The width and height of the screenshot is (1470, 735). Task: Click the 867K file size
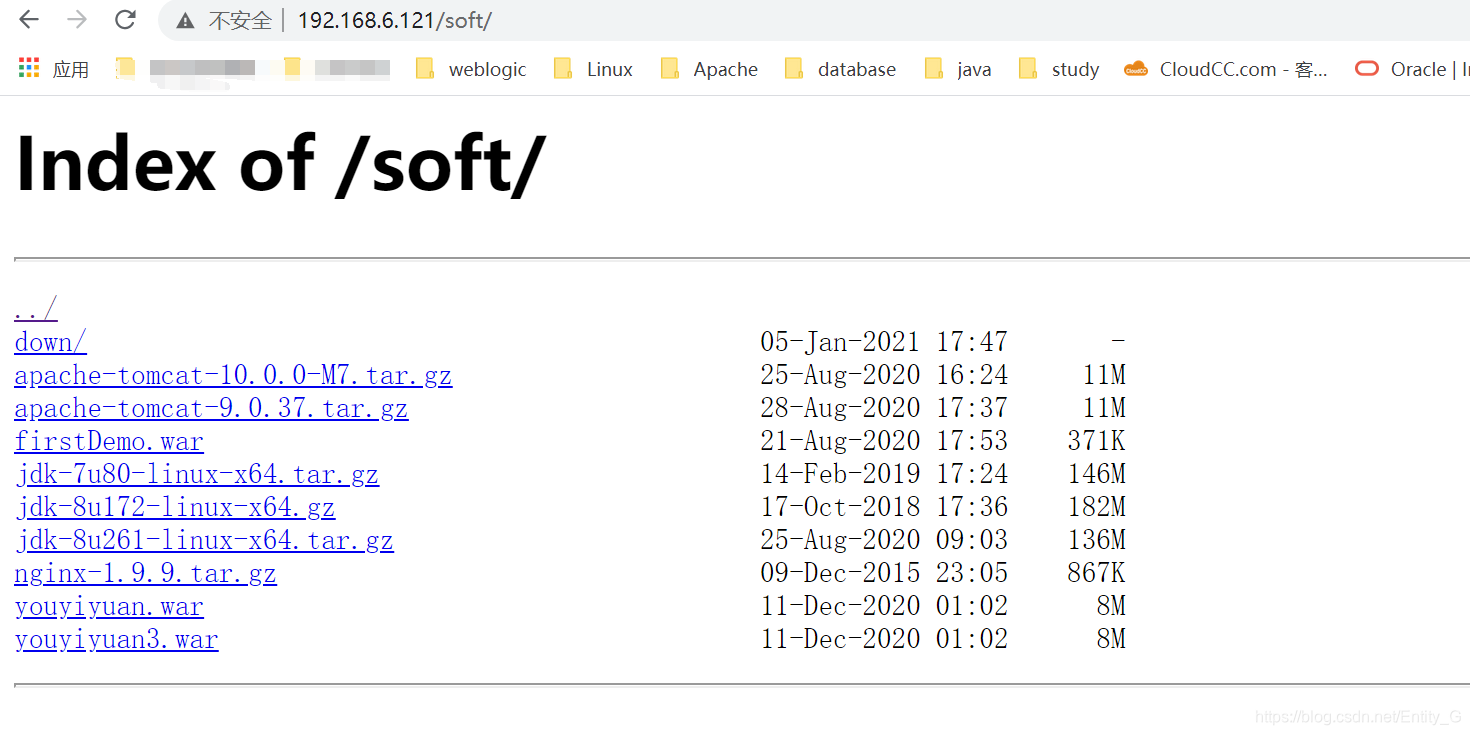(1096, 573)
